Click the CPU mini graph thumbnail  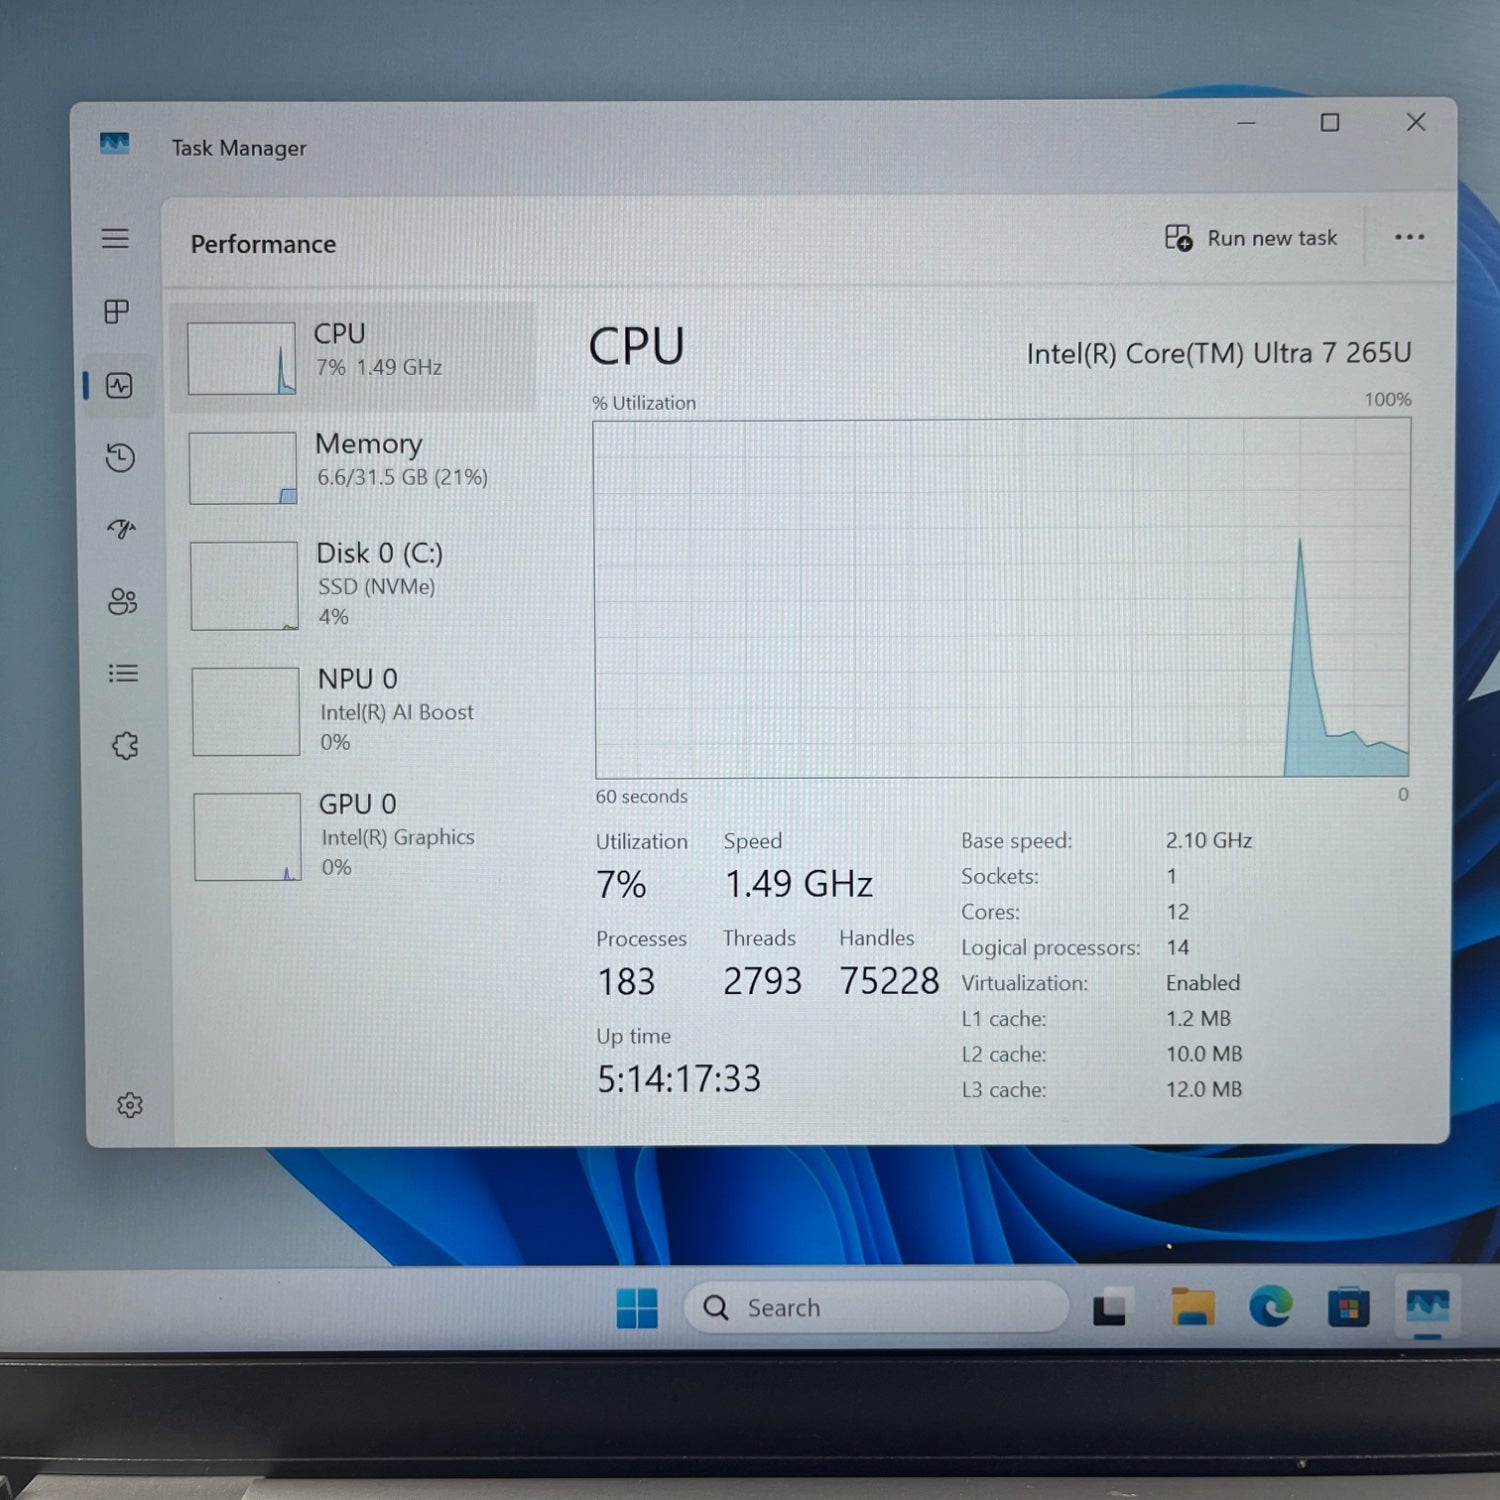(x=241, y=358)
